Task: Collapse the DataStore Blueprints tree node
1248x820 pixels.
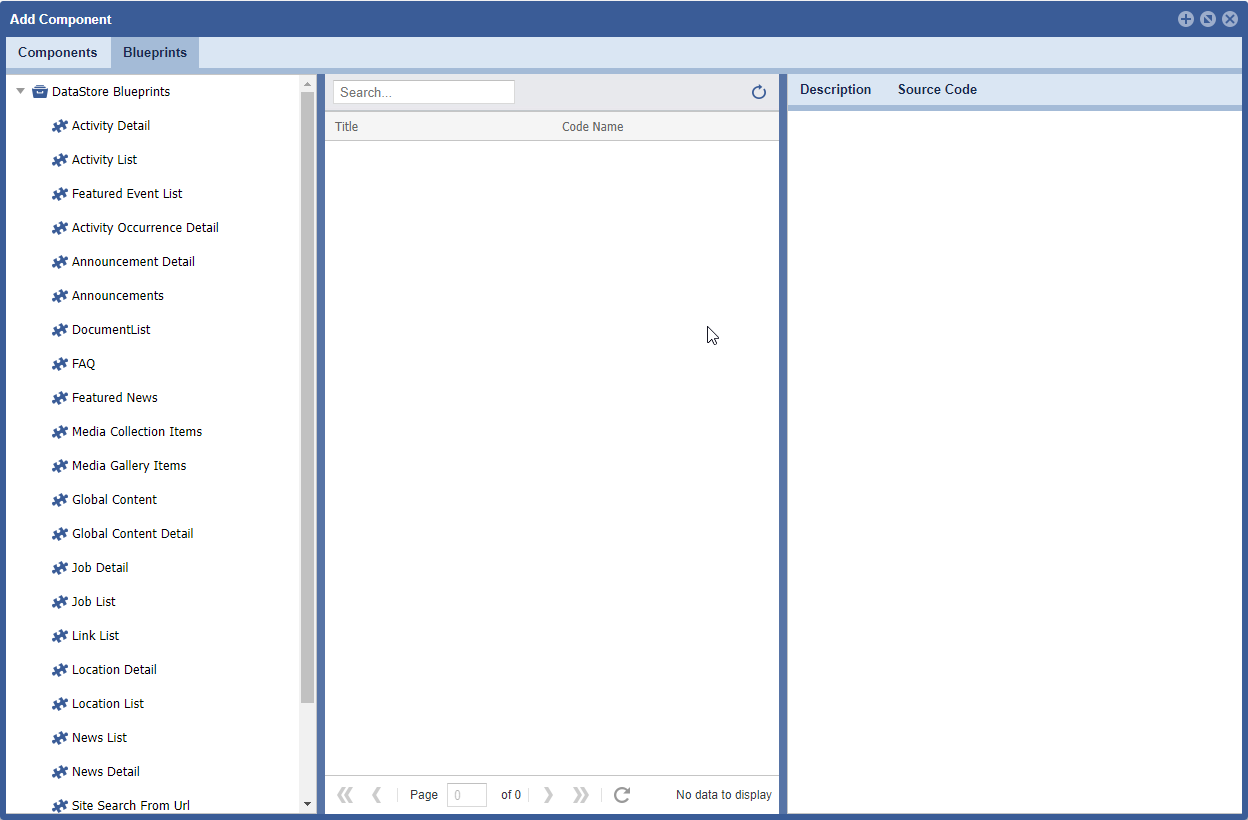Action: pyautogui.click(x=20, y=91)
